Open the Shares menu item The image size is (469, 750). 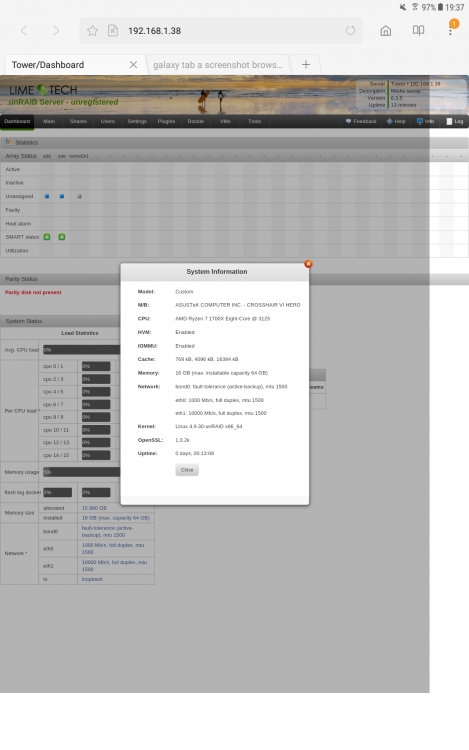[x=78, y=121]
